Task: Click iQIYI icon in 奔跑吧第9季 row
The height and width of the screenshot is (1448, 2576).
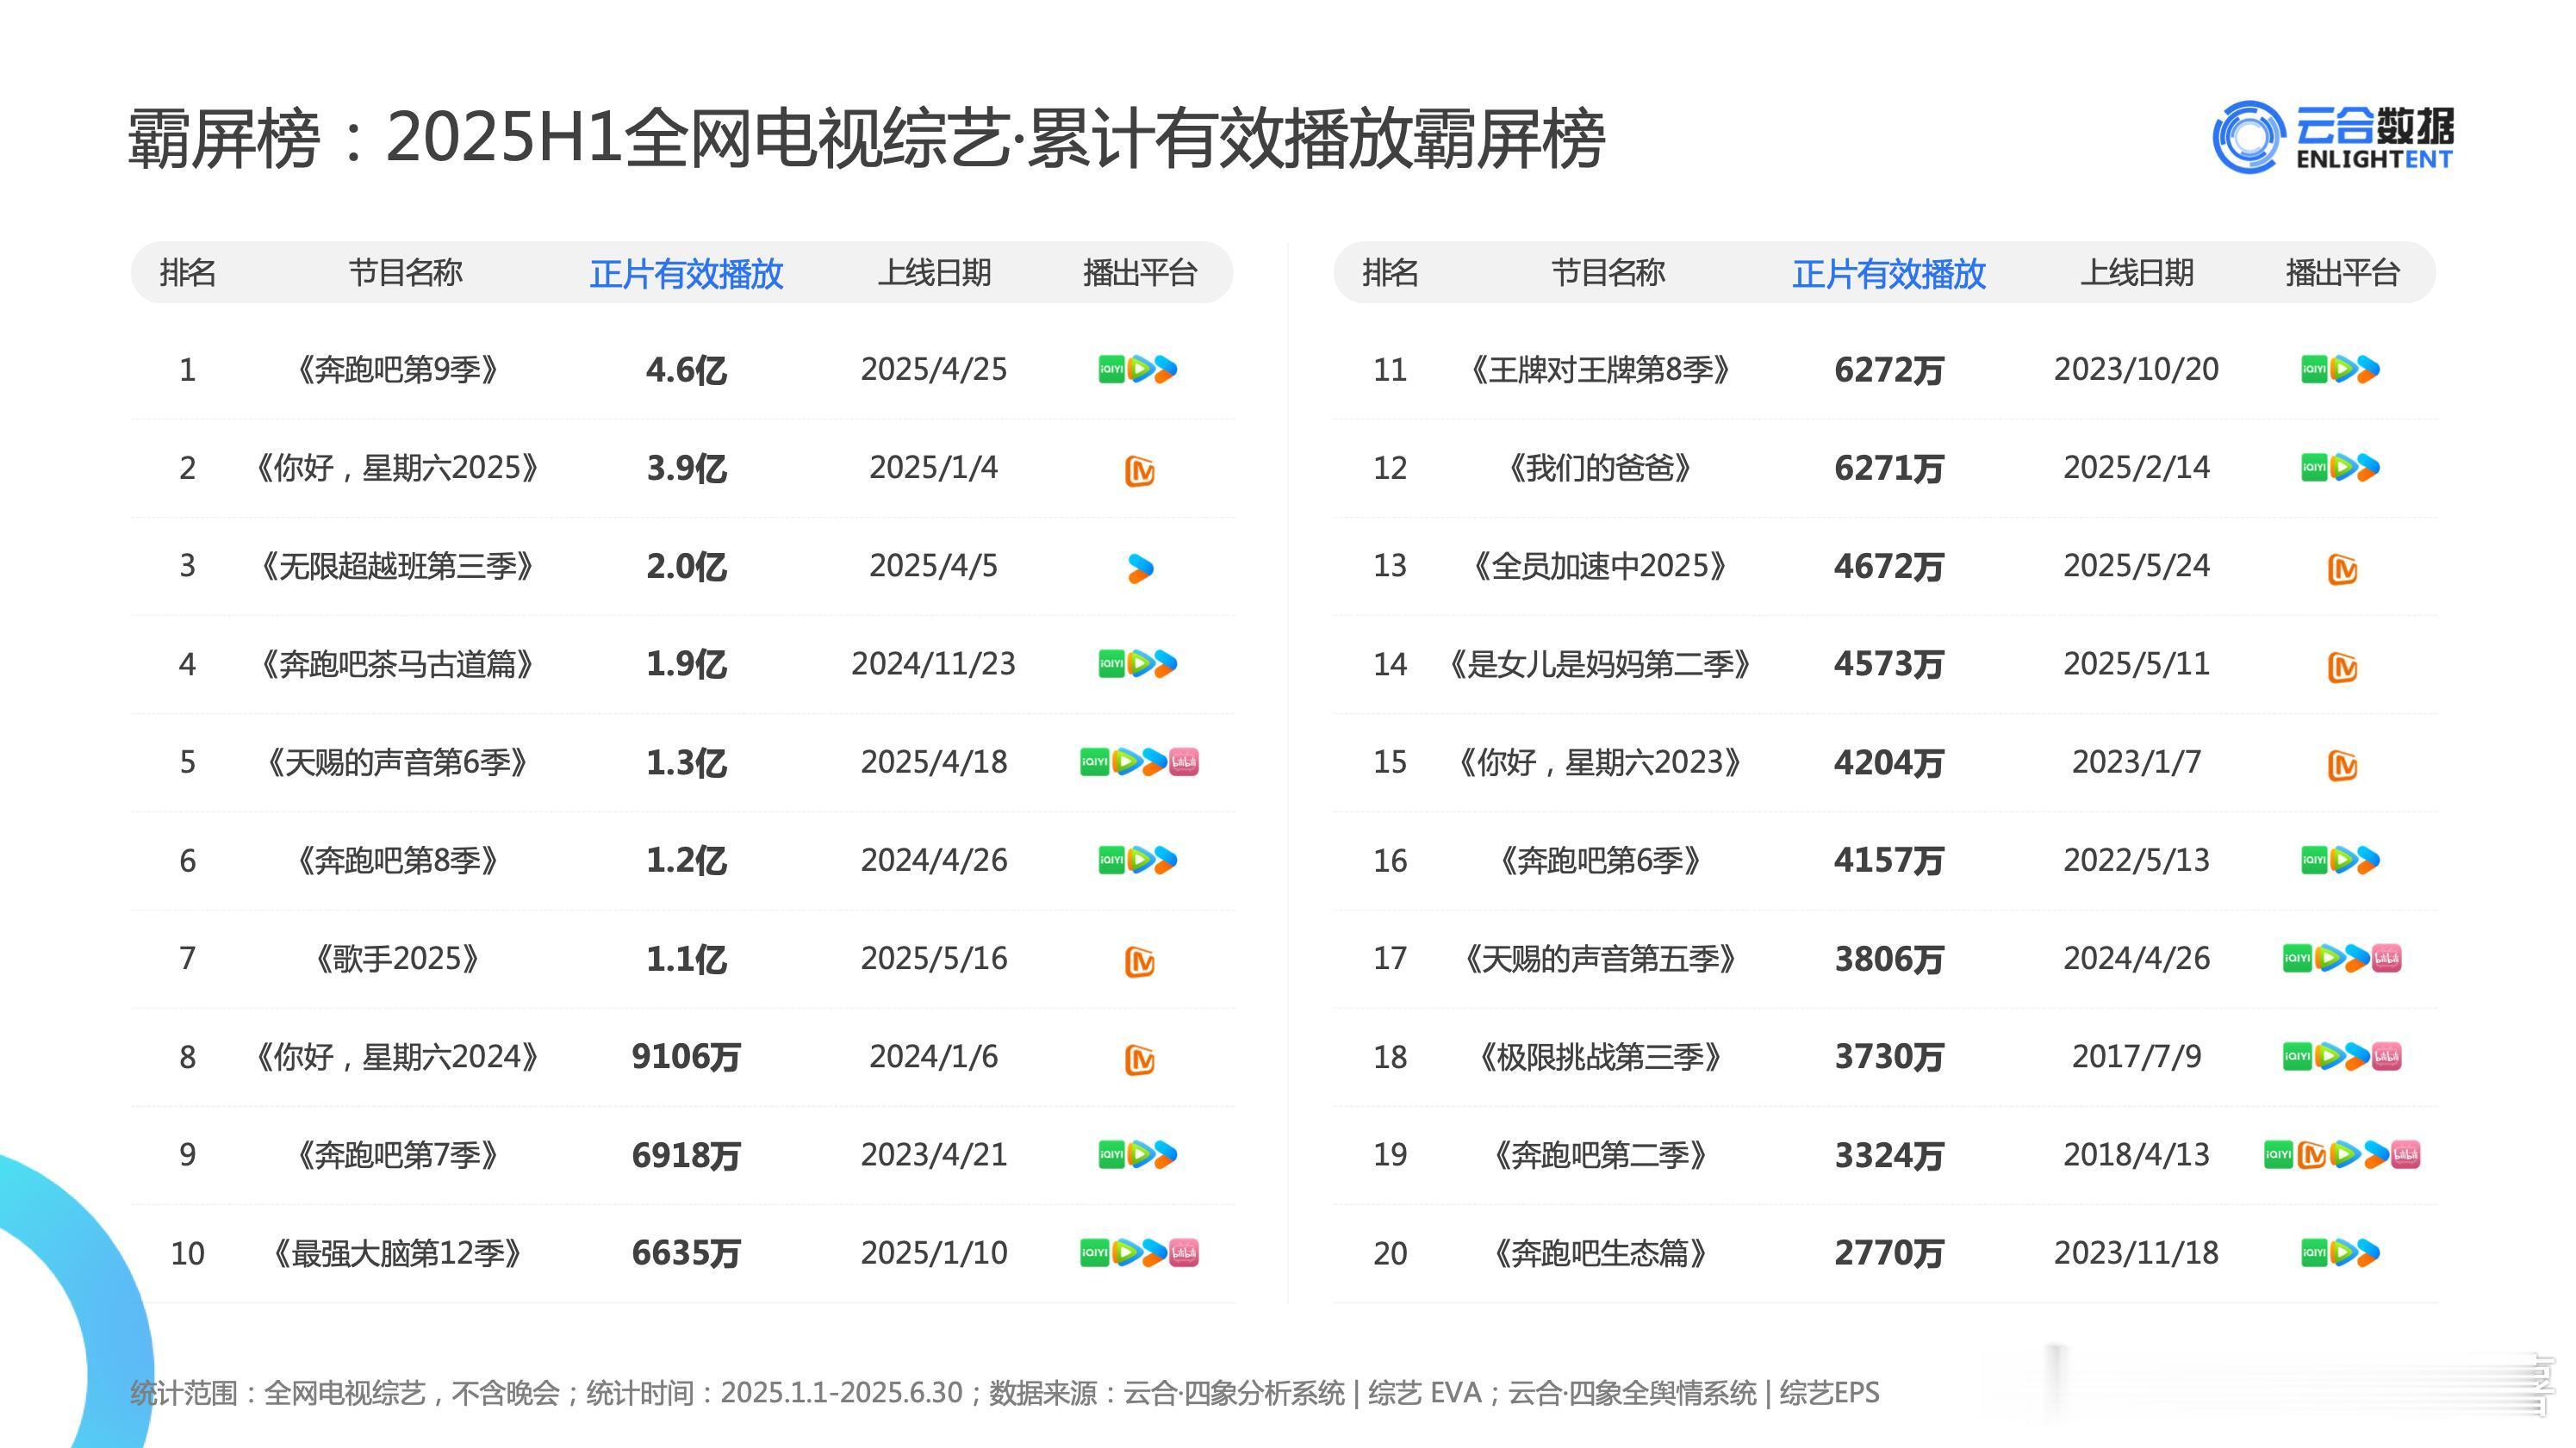Action: click(x=1111, y=369)
